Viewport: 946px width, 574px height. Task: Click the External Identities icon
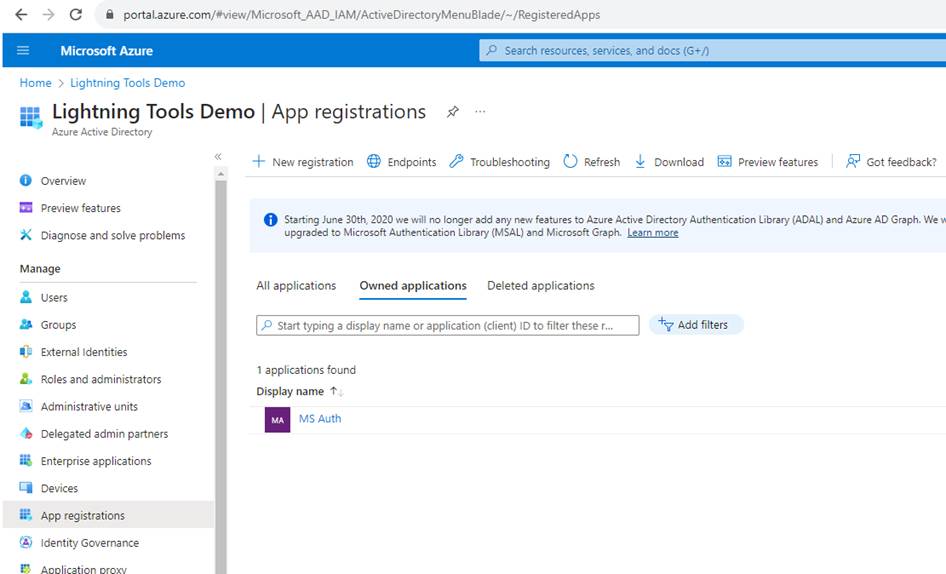25,351
